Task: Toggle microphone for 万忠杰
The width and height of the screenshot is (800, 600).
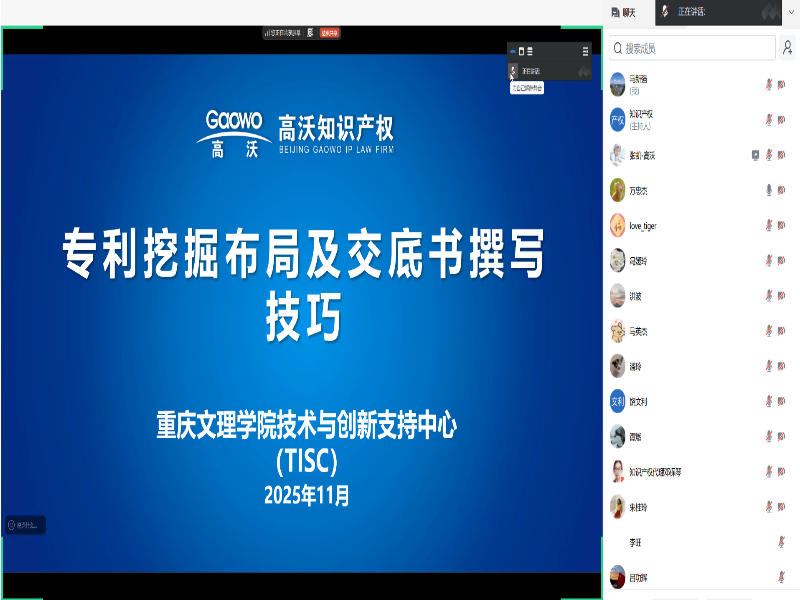Action: pos(768,190)
